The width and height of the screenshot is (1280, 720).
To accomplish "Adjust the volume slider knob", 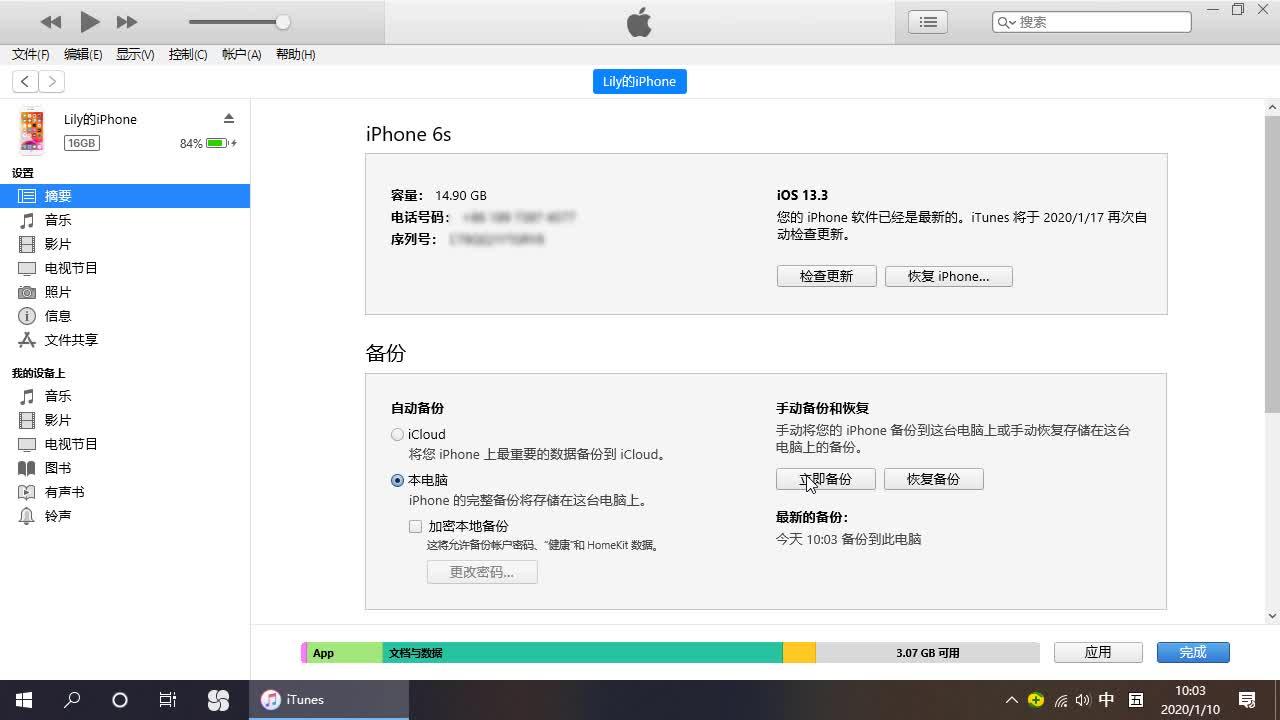I will [283, 22].
